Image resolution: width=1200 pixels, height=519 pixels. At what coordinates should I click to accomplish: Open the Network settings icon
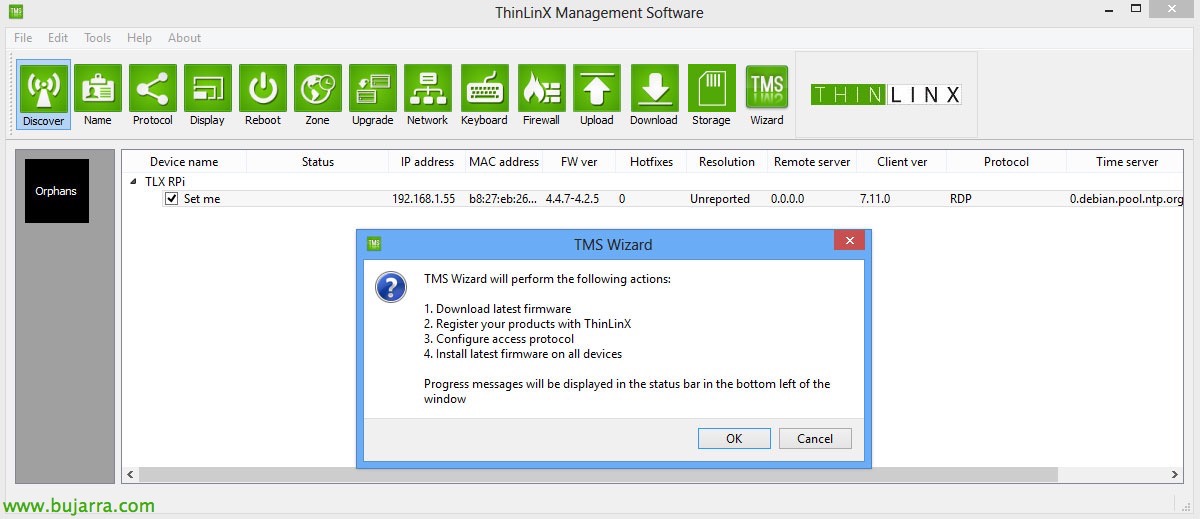pos(428,95)
